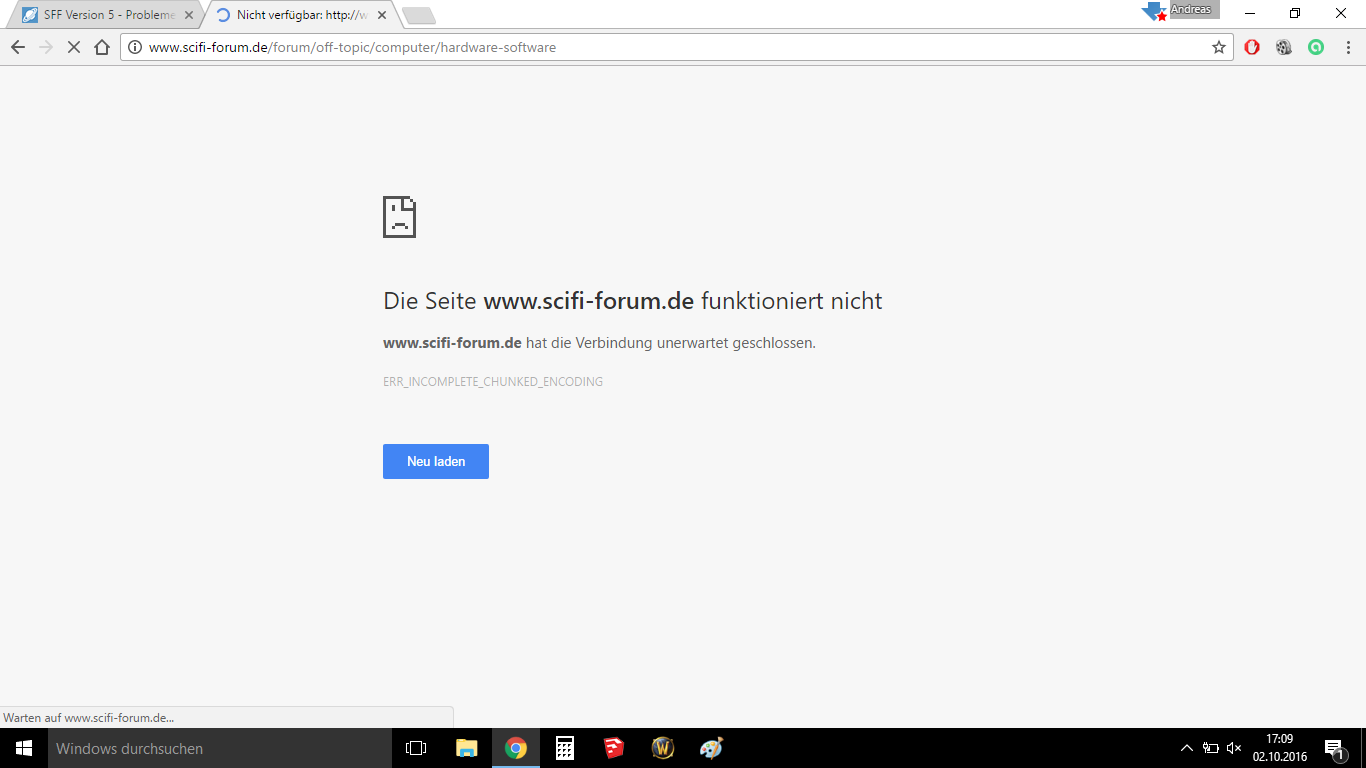
Task: Open the red stop-hand adblocker extension
Action: tap(1252, 47)
